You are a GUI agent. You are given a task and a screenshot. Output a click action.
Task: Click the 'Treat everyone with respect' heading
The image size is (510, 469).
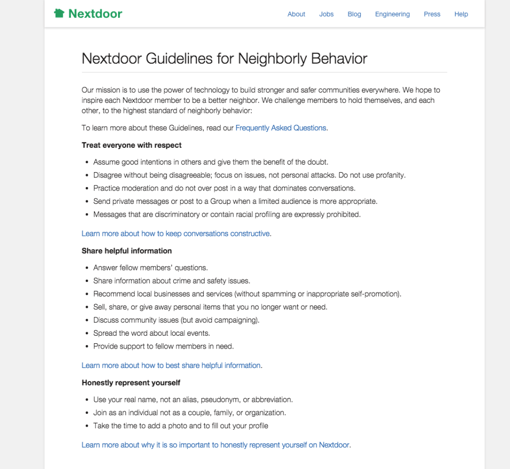click(x=132, y=145)
